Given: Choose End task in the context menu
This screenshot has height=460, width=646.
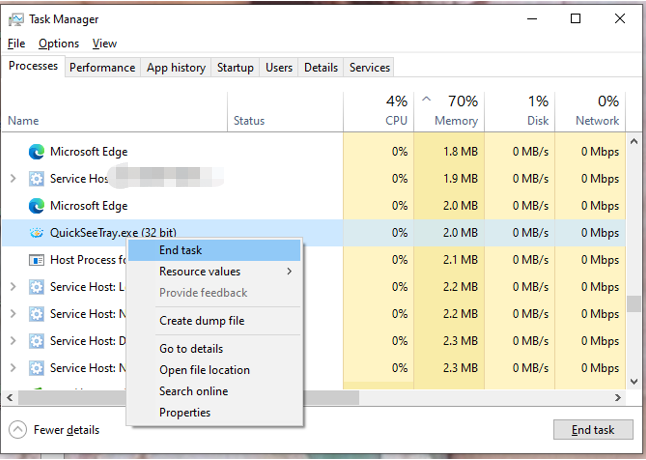Looking at the screenshot, I should pos(214,250).
